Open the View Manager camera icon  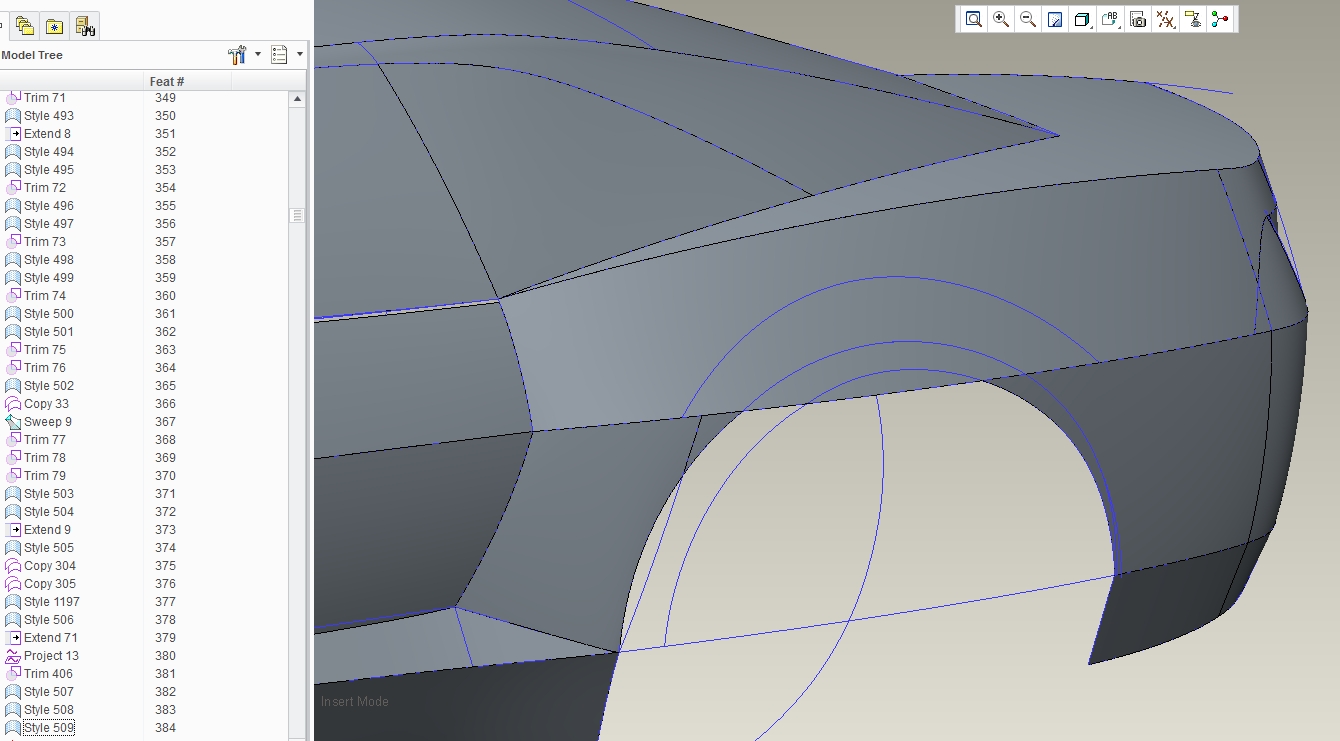pyautogui.click(x=1137, y=19)
